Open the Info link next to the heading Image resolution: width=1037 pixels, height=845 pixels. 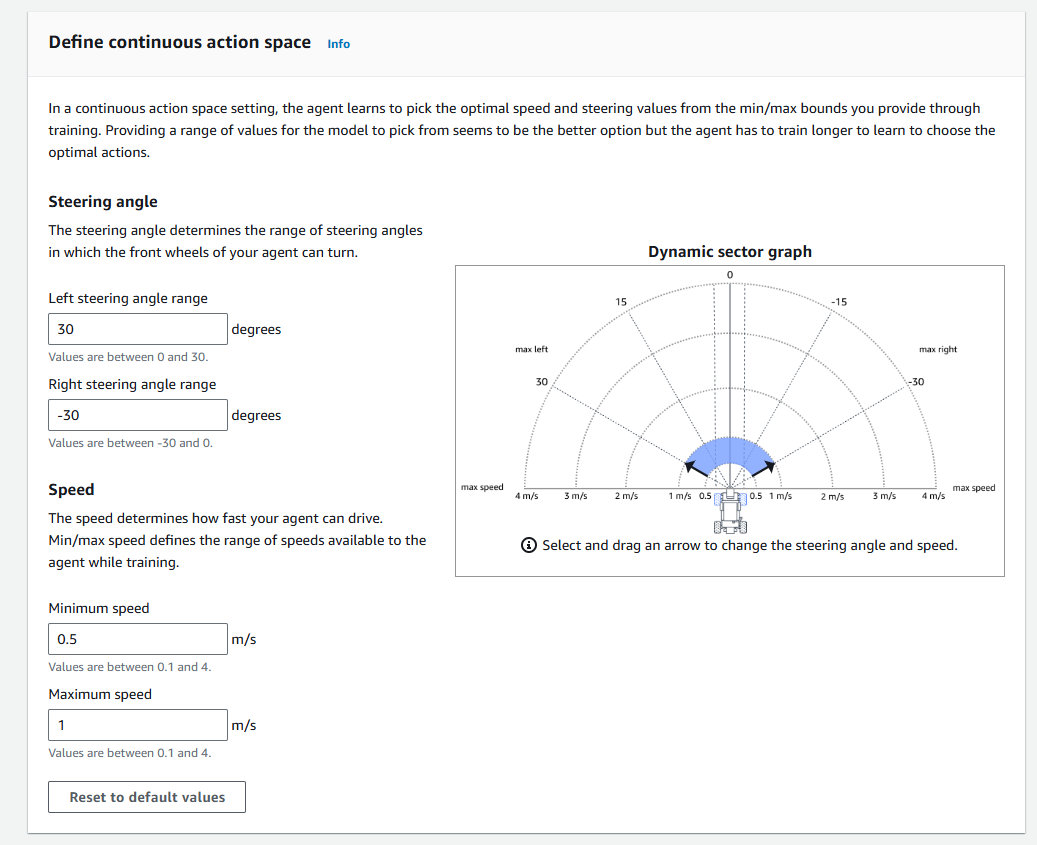pyautogui.click(x=339, y=44)
